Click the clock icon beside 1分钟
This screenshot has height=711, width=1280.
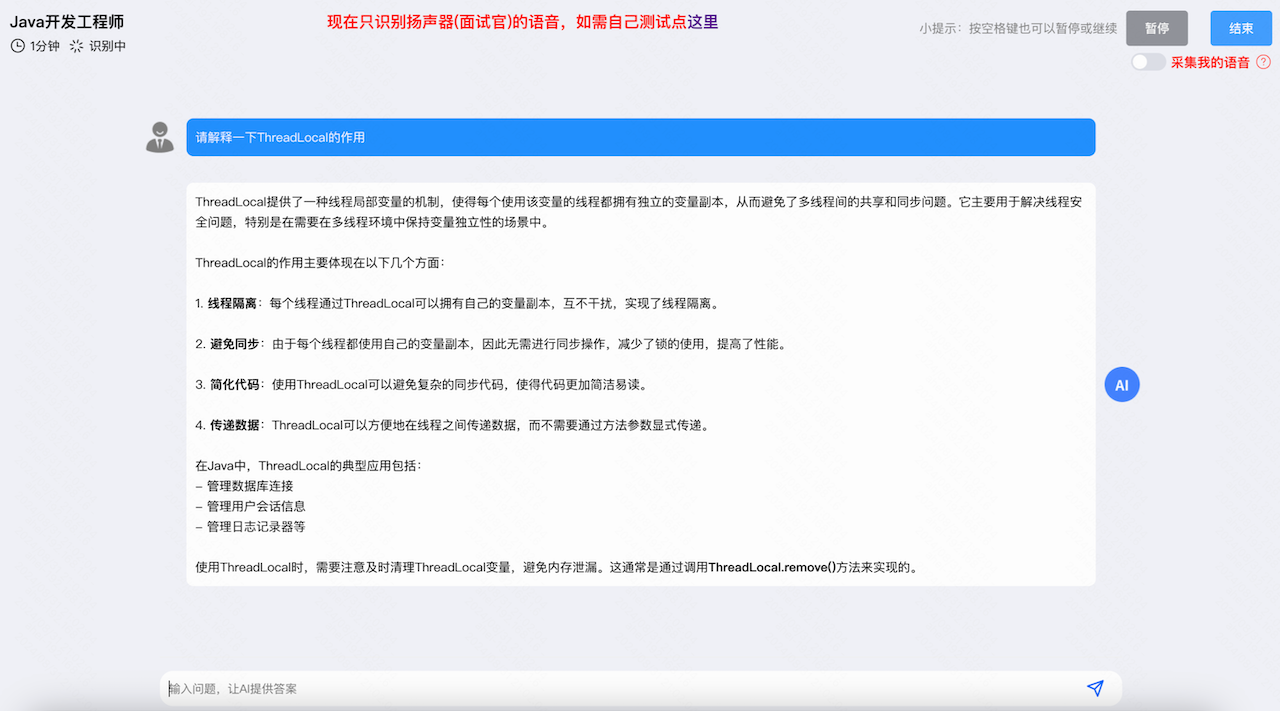[x=16, y=45]
